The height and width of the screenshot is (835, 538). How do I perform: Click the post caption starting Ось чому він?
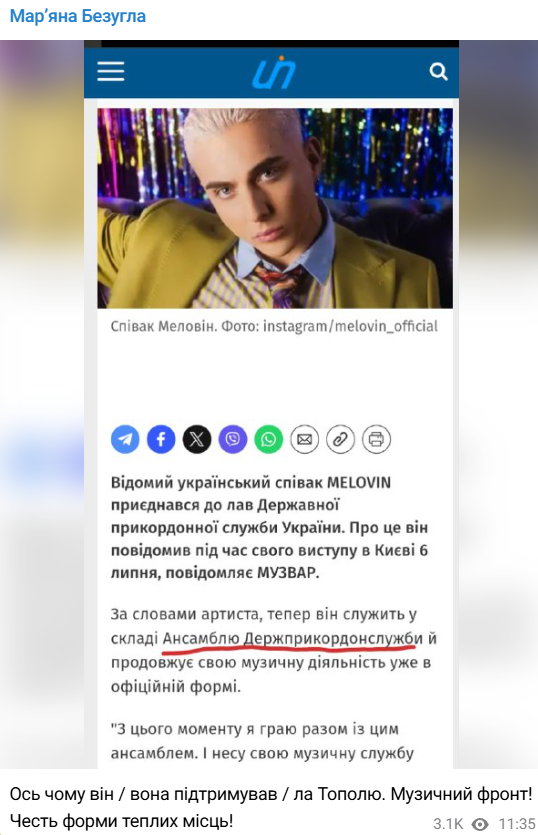point(271,807)
